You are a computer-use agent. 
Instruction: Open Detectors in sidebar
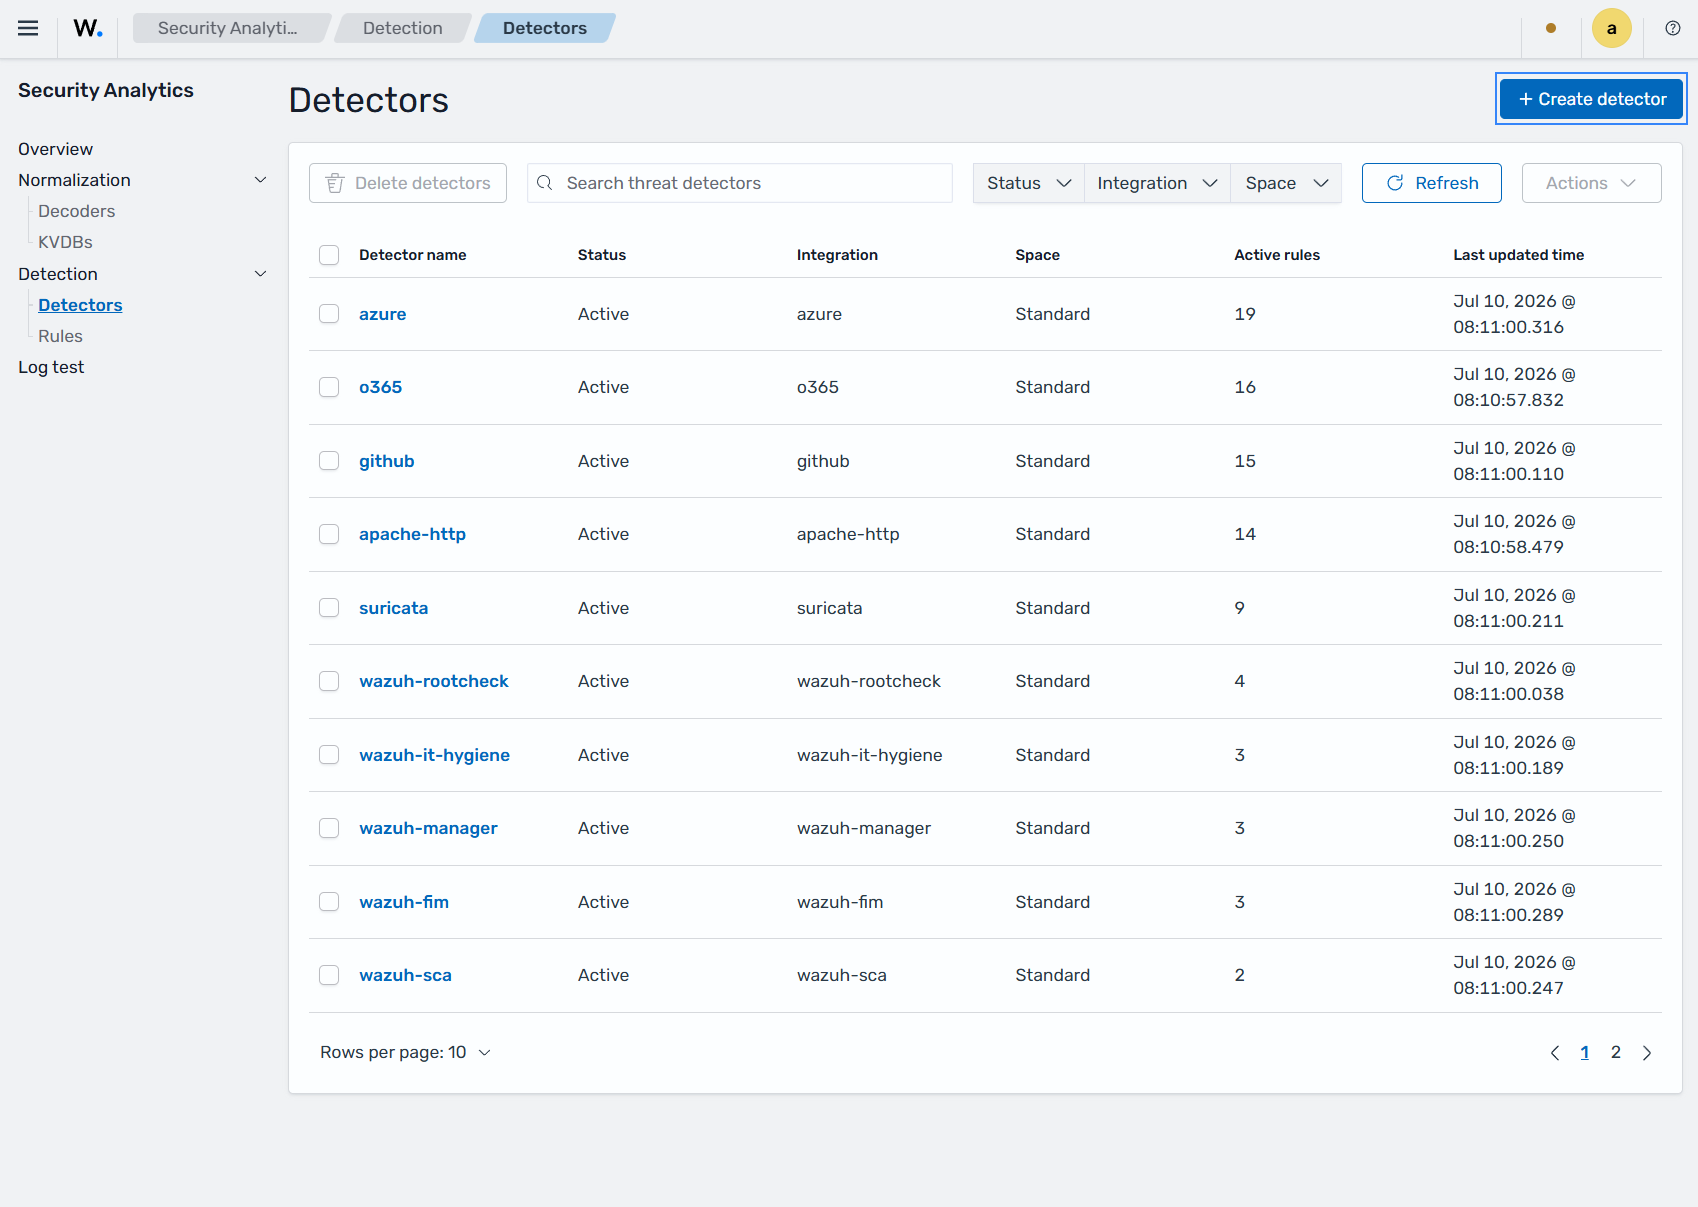(x=80, y=305)
